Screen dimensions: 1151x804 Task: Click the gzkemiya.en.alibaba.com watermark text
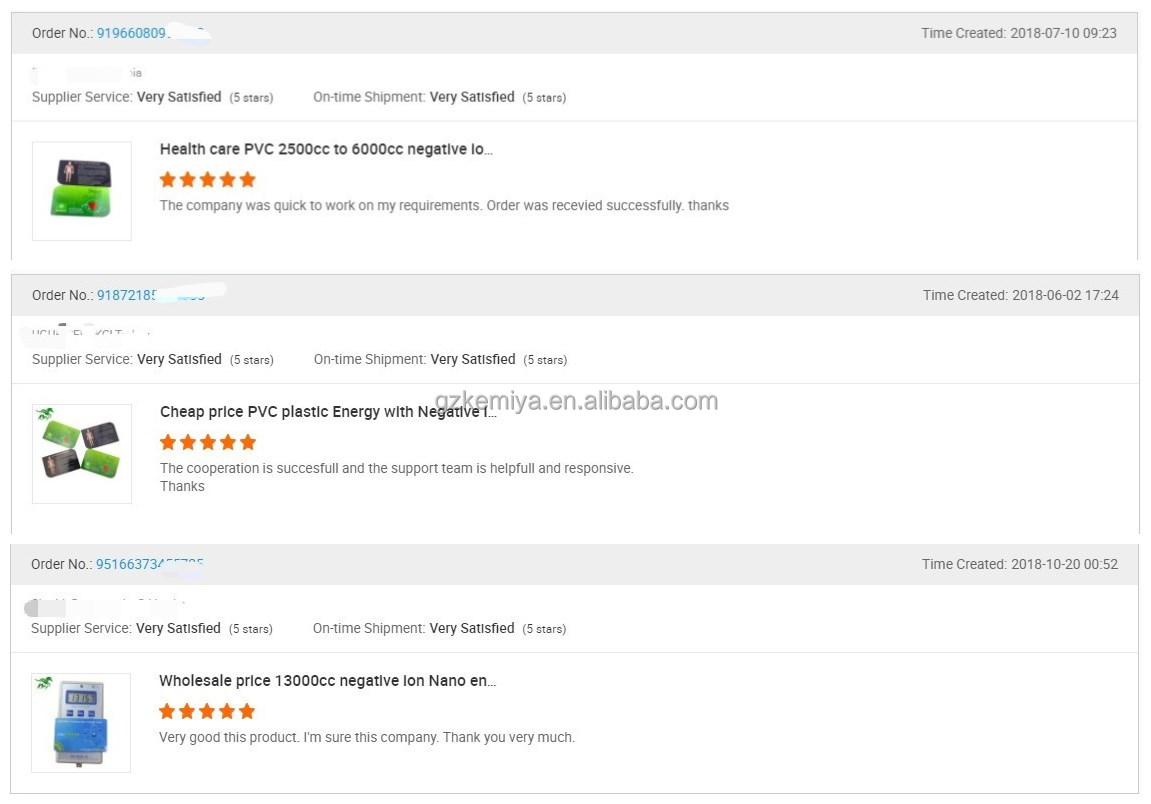tap(576, 401)
